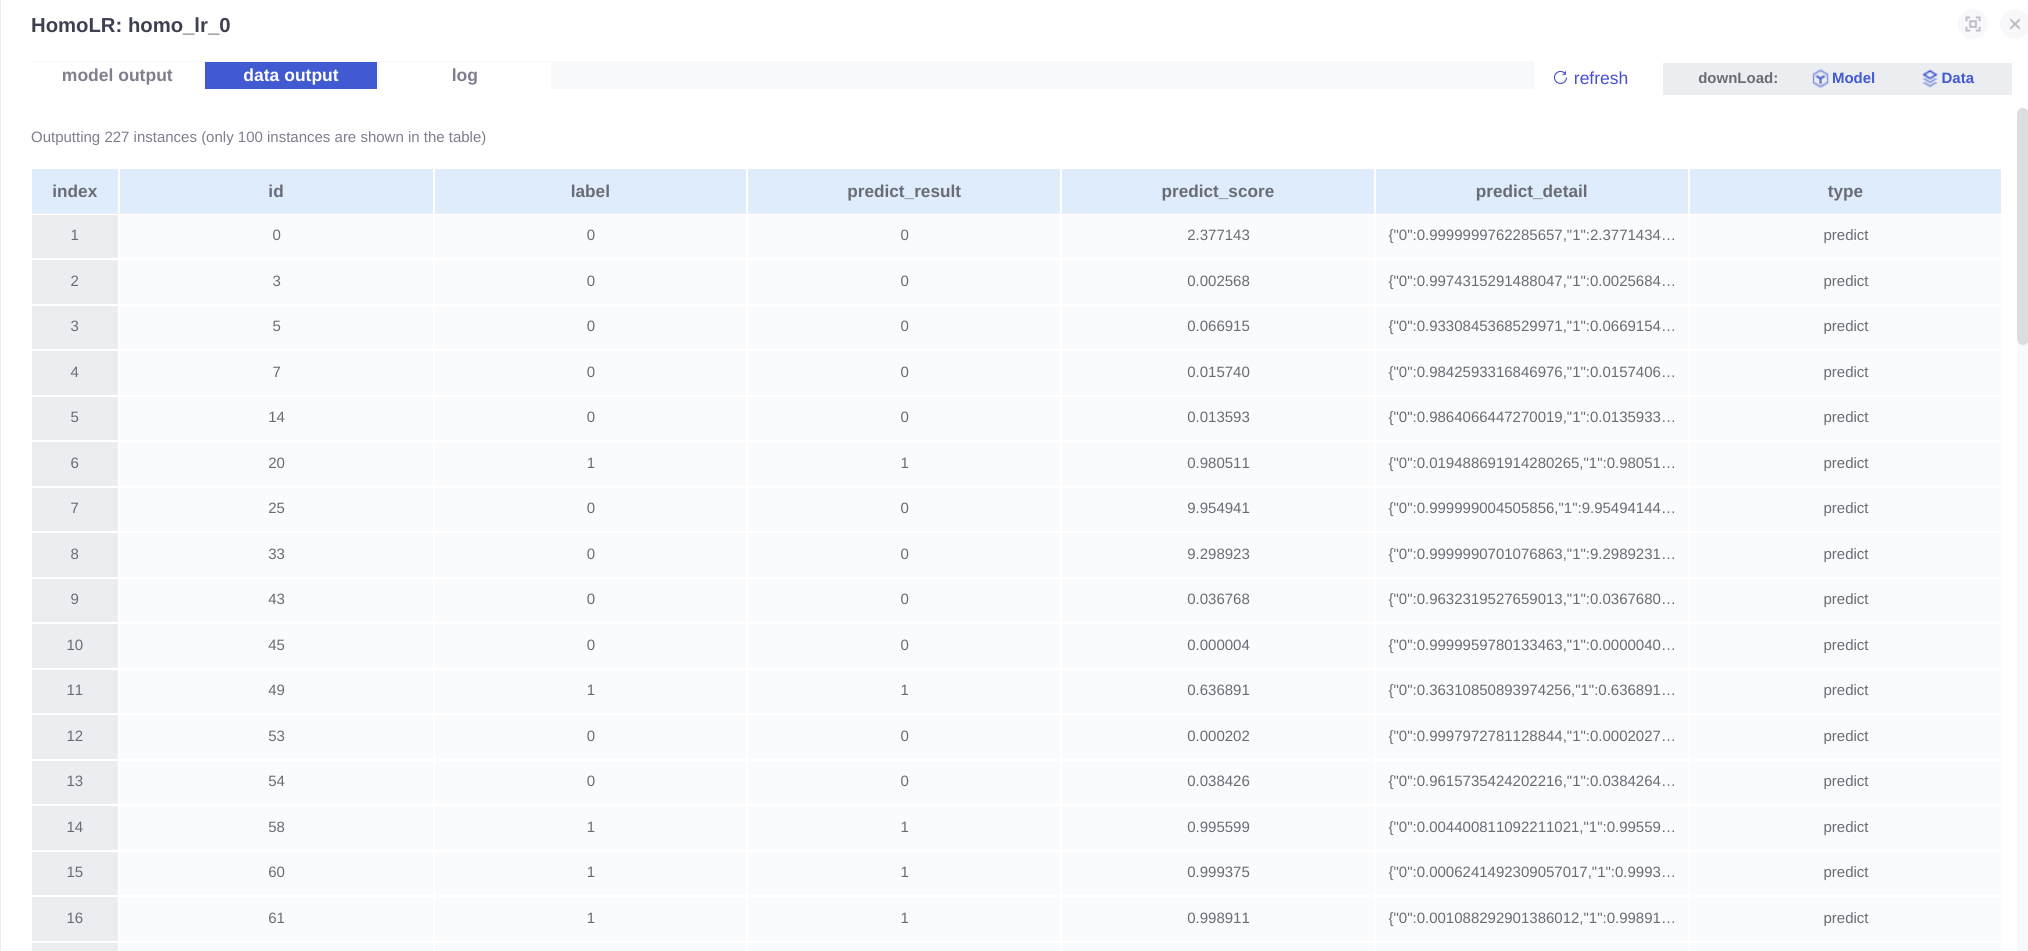This screenshot has width=2028, height=951.
Task: Click id cell 61
Action: point(276,918)
